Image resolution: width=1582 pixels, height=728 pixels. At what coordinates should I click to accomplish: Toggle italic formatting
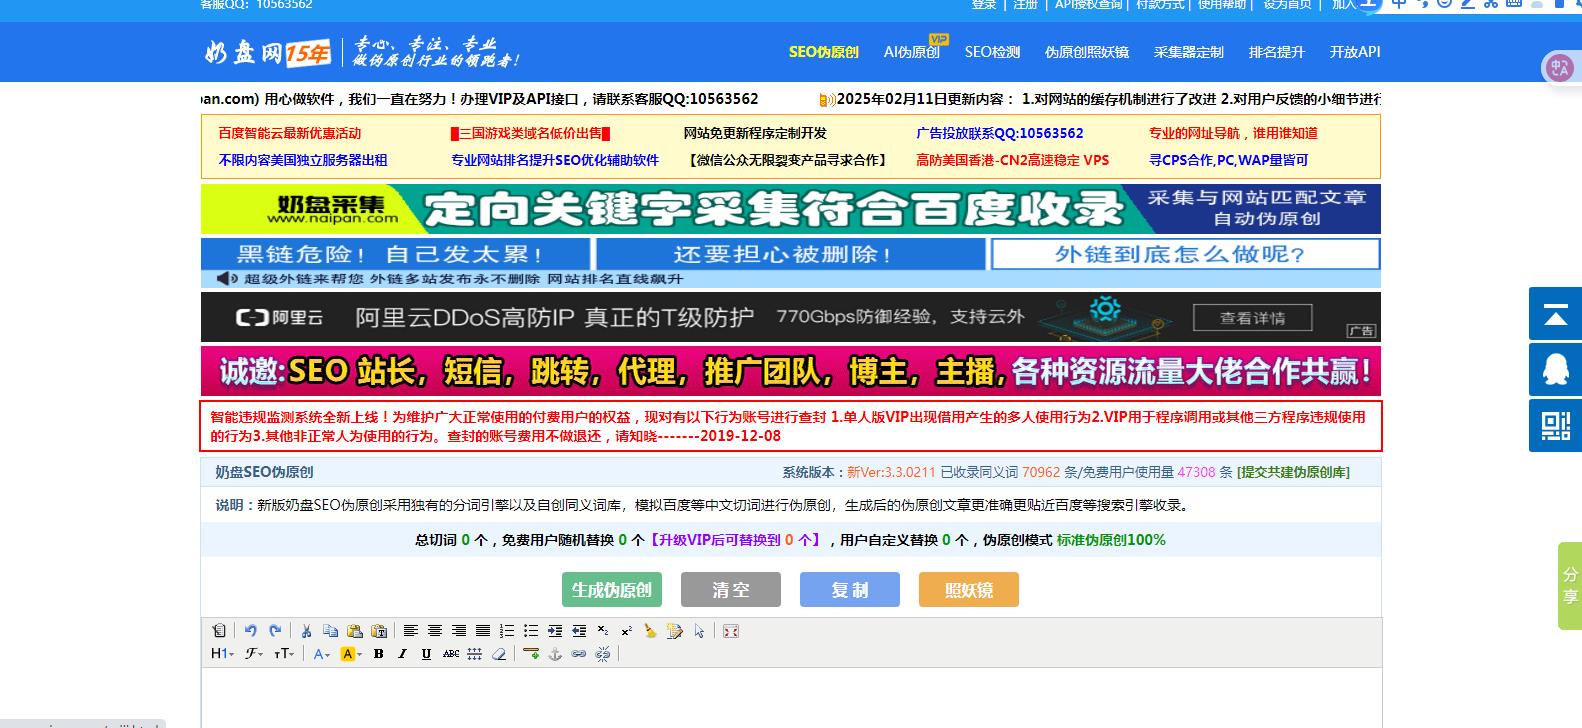click(402, 654)
